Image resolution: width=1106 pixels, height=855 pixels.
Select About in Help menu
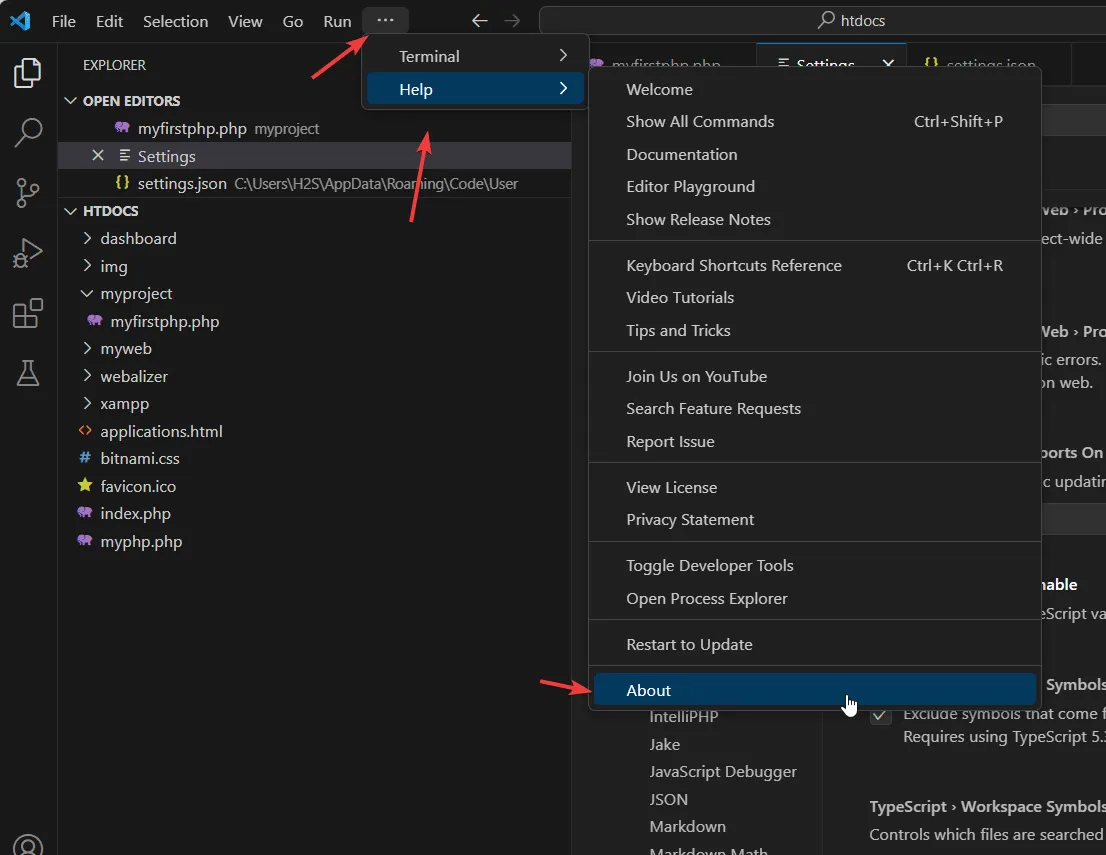[815, 690]
